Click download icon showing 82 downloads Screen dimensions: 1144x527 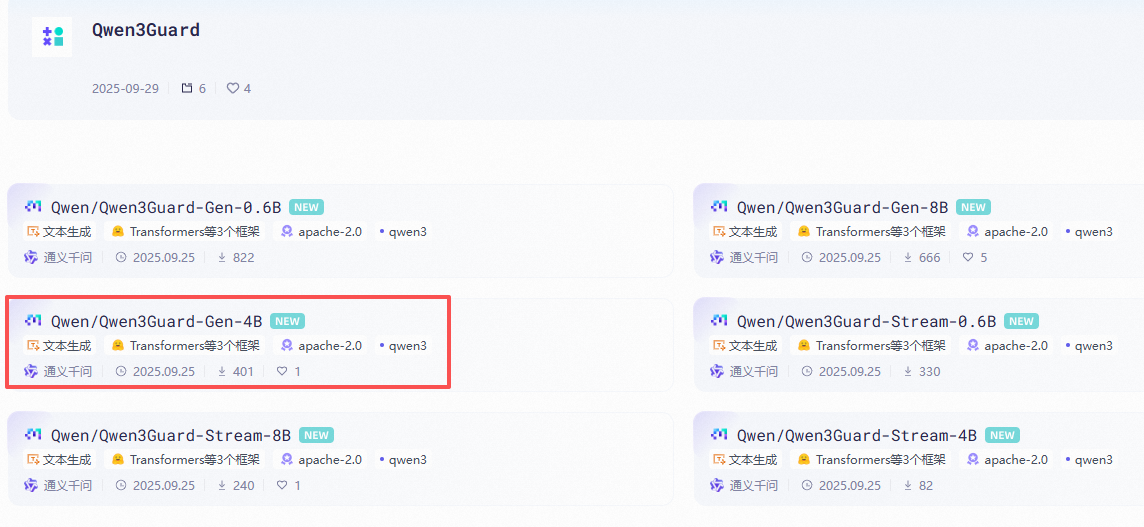908,485
